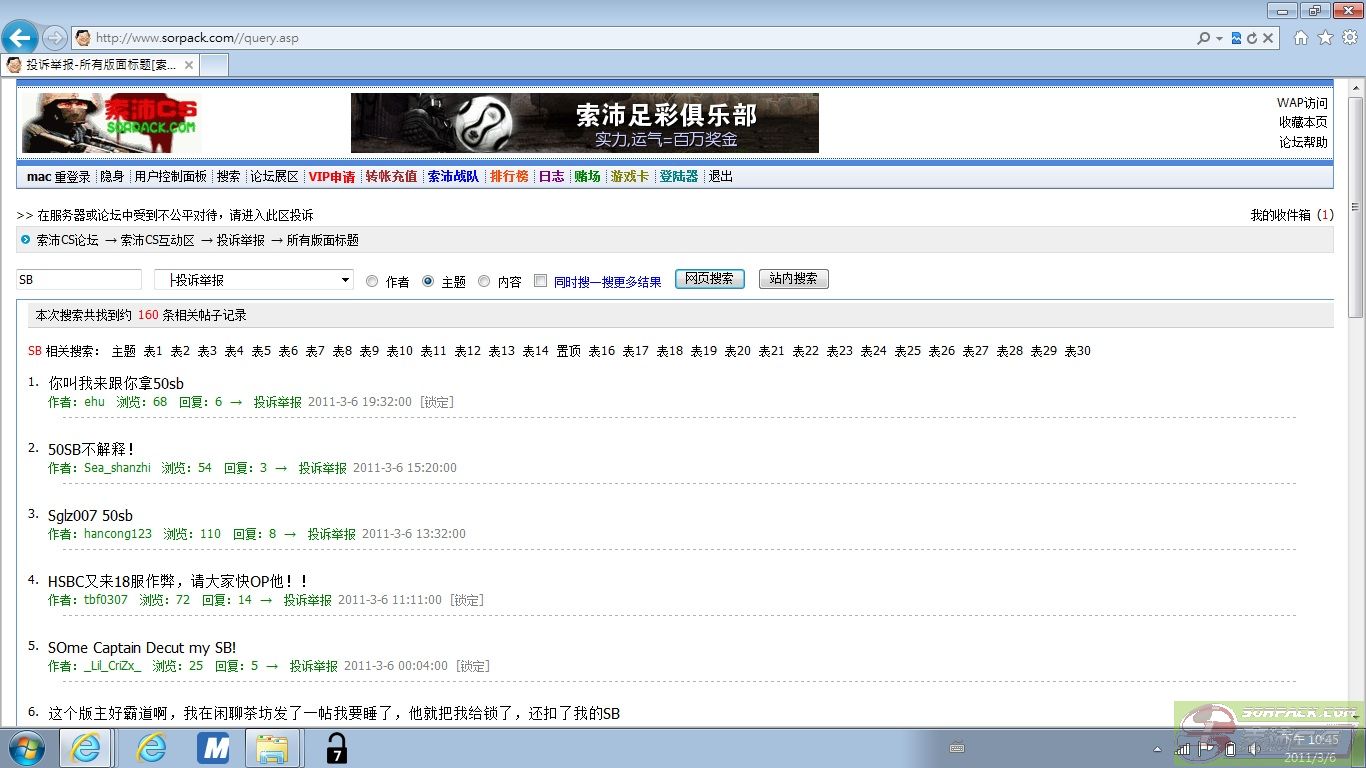Click the browser Back arrow button

click(19, 38)
